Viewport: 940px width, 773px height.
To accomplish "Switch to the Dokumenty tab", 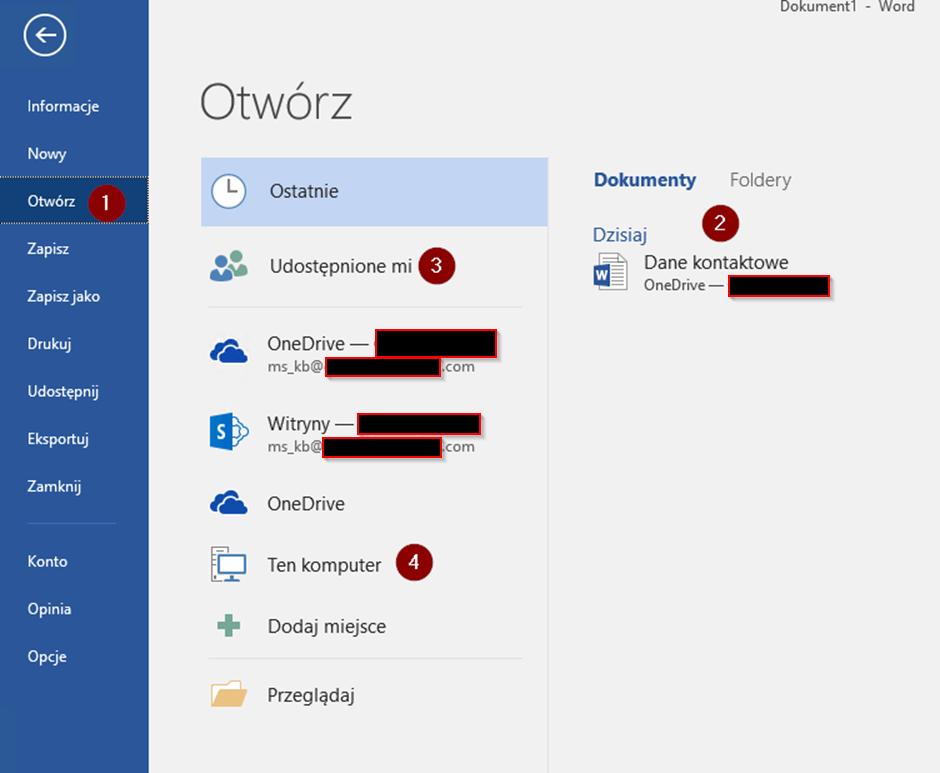I will (644, 180).
